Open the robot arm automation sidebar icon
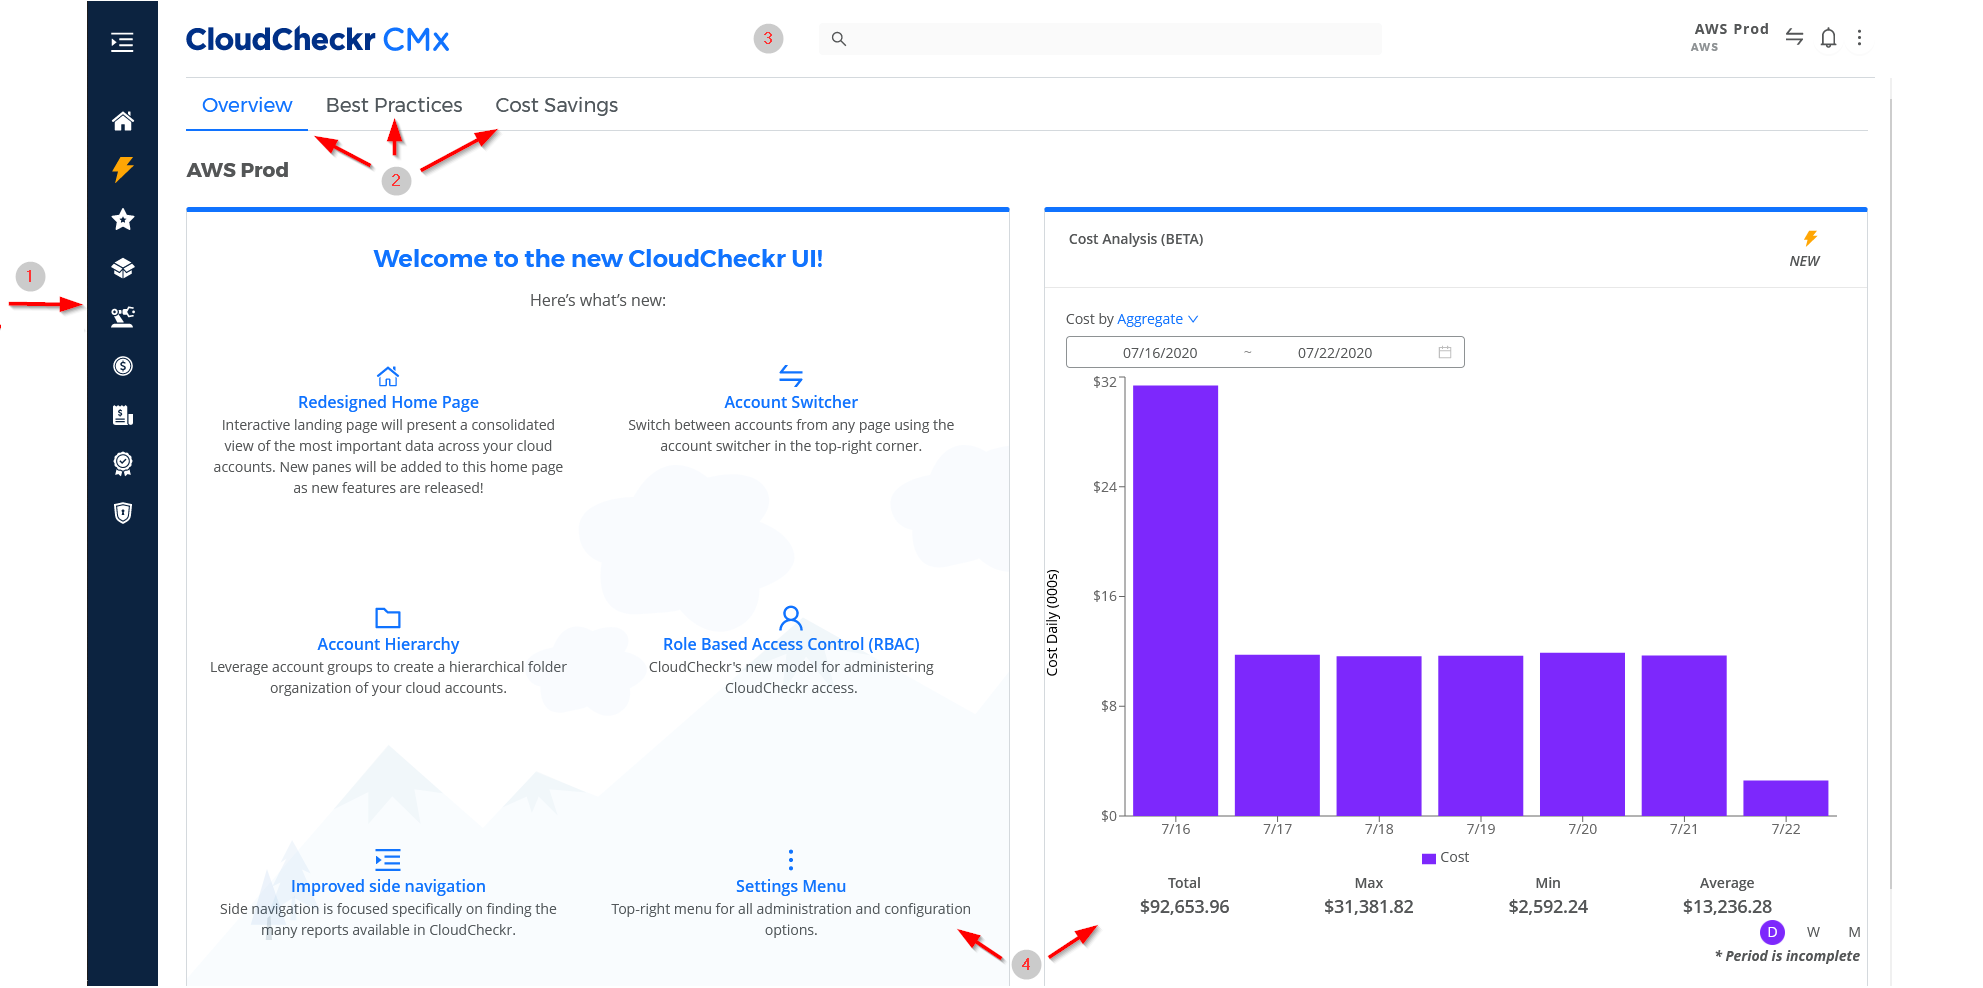 tap(123, 317)
